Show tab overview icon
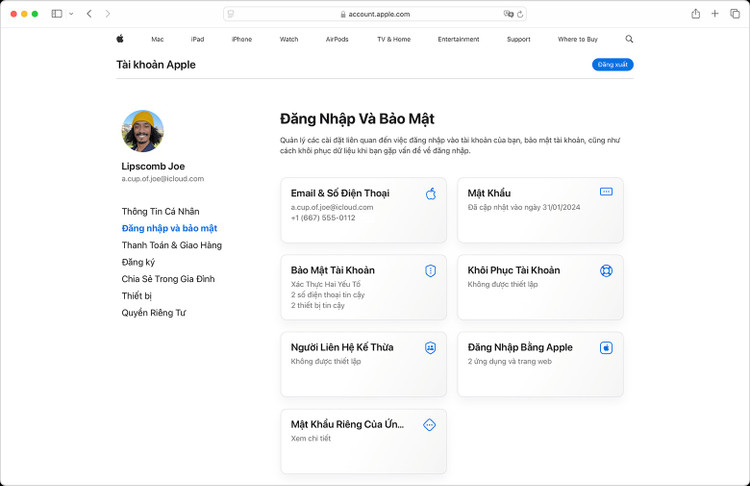This screenshot has width=750, height=486. (735, 14)
